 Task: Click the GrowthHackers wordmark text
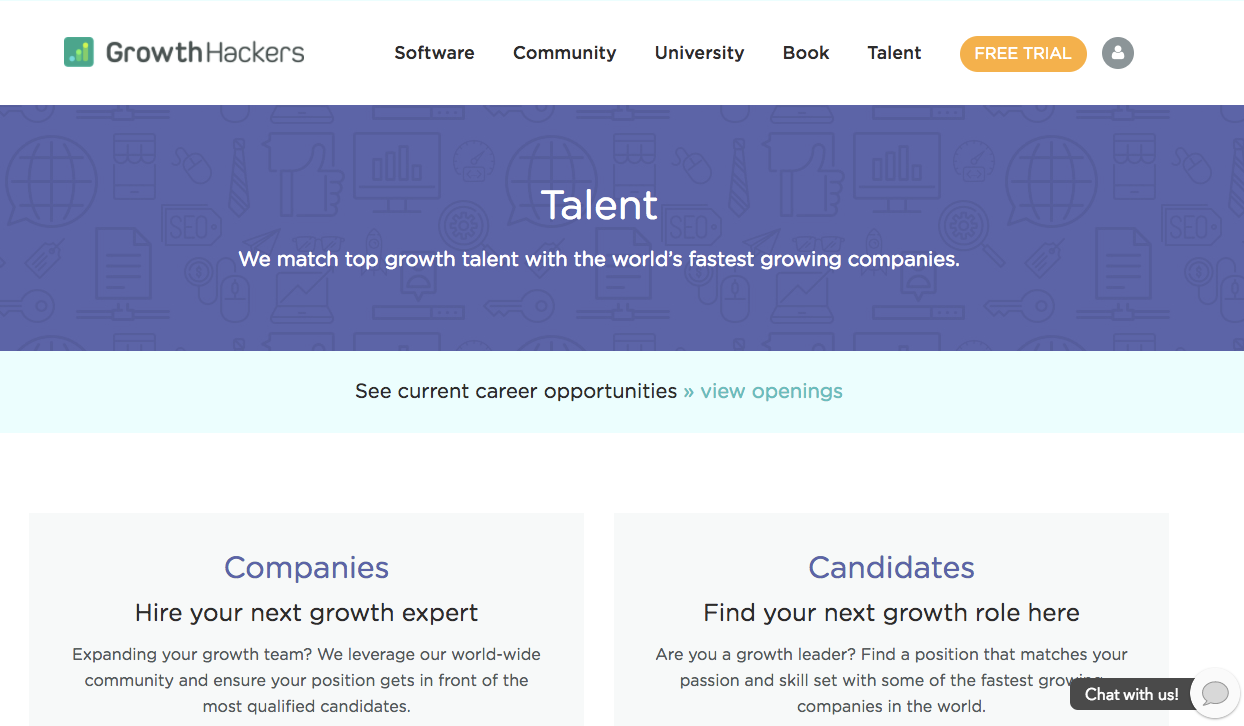click(x=205, y=52)
